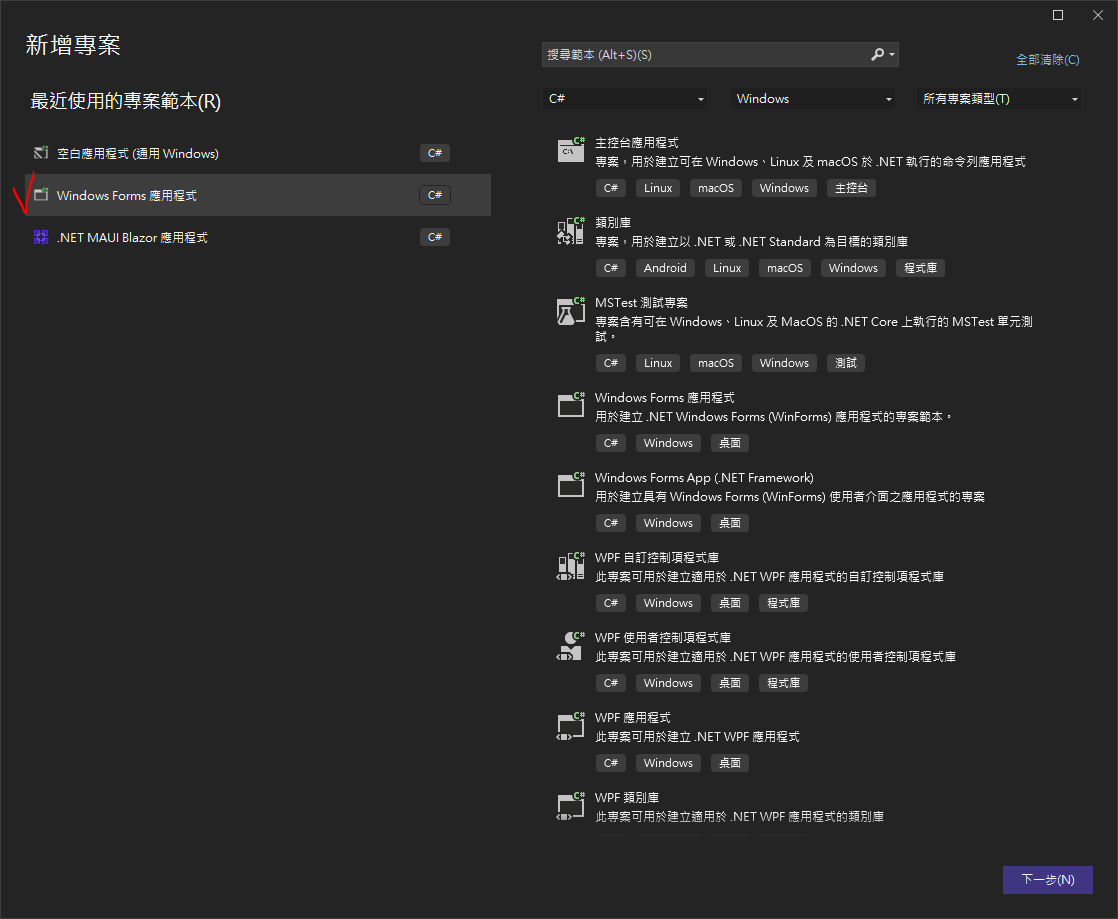This screenshot has height=919, width=1118.
Task: Select the 主控台應用程式 template title
Action: point(637,143)
